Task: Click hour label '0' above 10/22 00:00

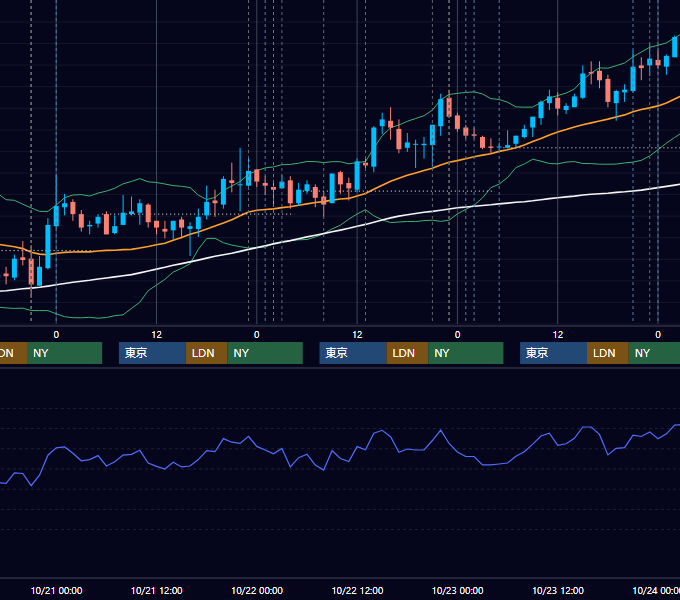Action: 257,335
